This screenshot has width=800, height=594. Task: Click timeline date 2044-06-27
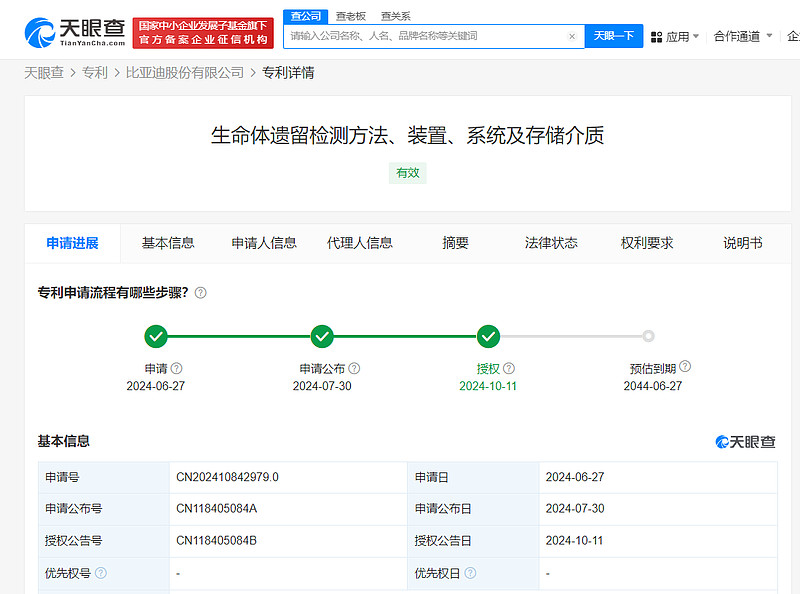tap(653, 386)
